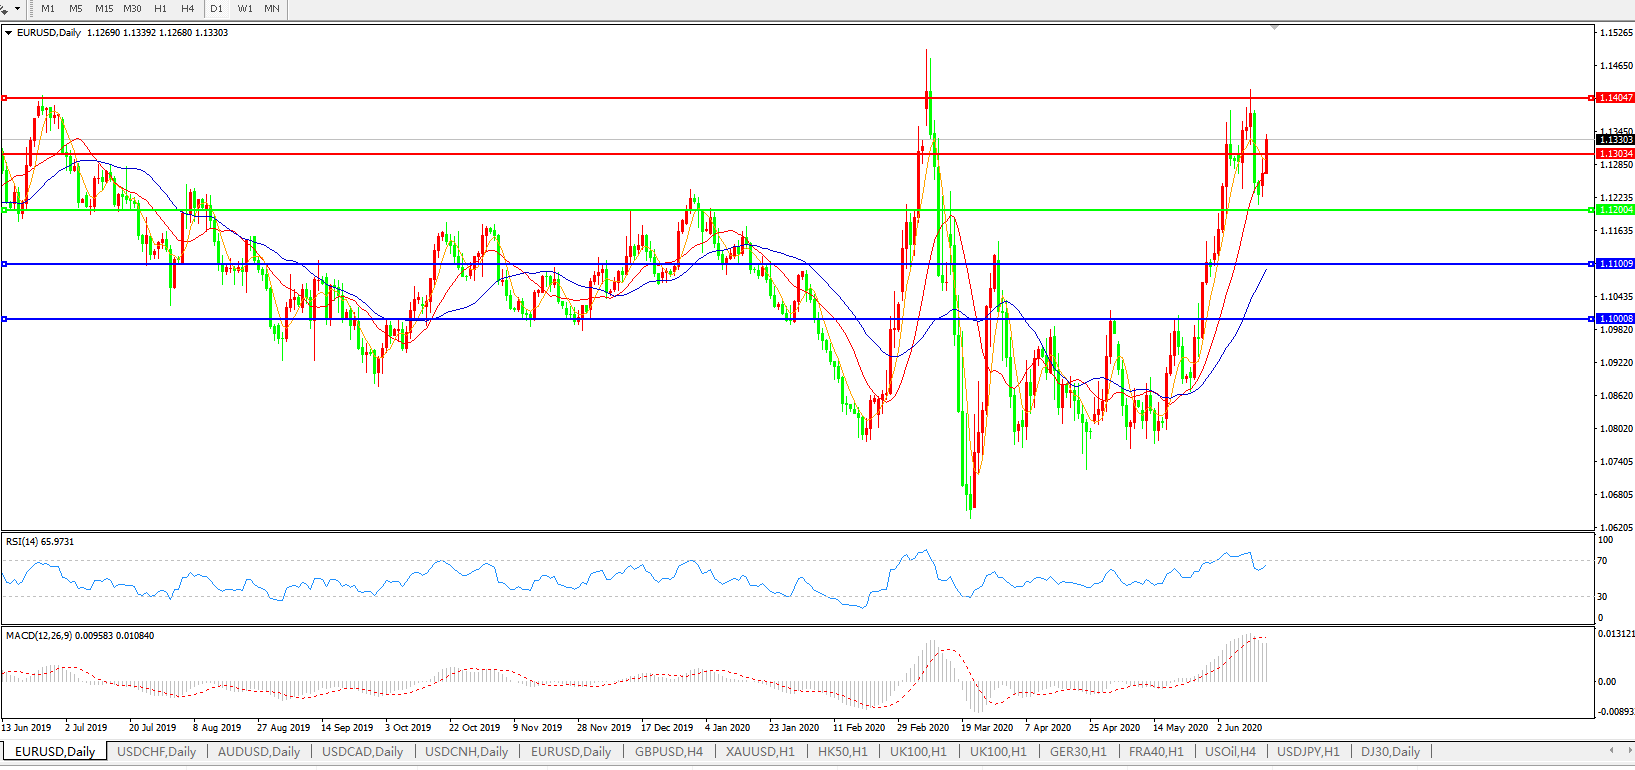This screenshot has height=770, width=1635.
Task: Click the top-left toolbar tool icon
Action: point(5,9)
